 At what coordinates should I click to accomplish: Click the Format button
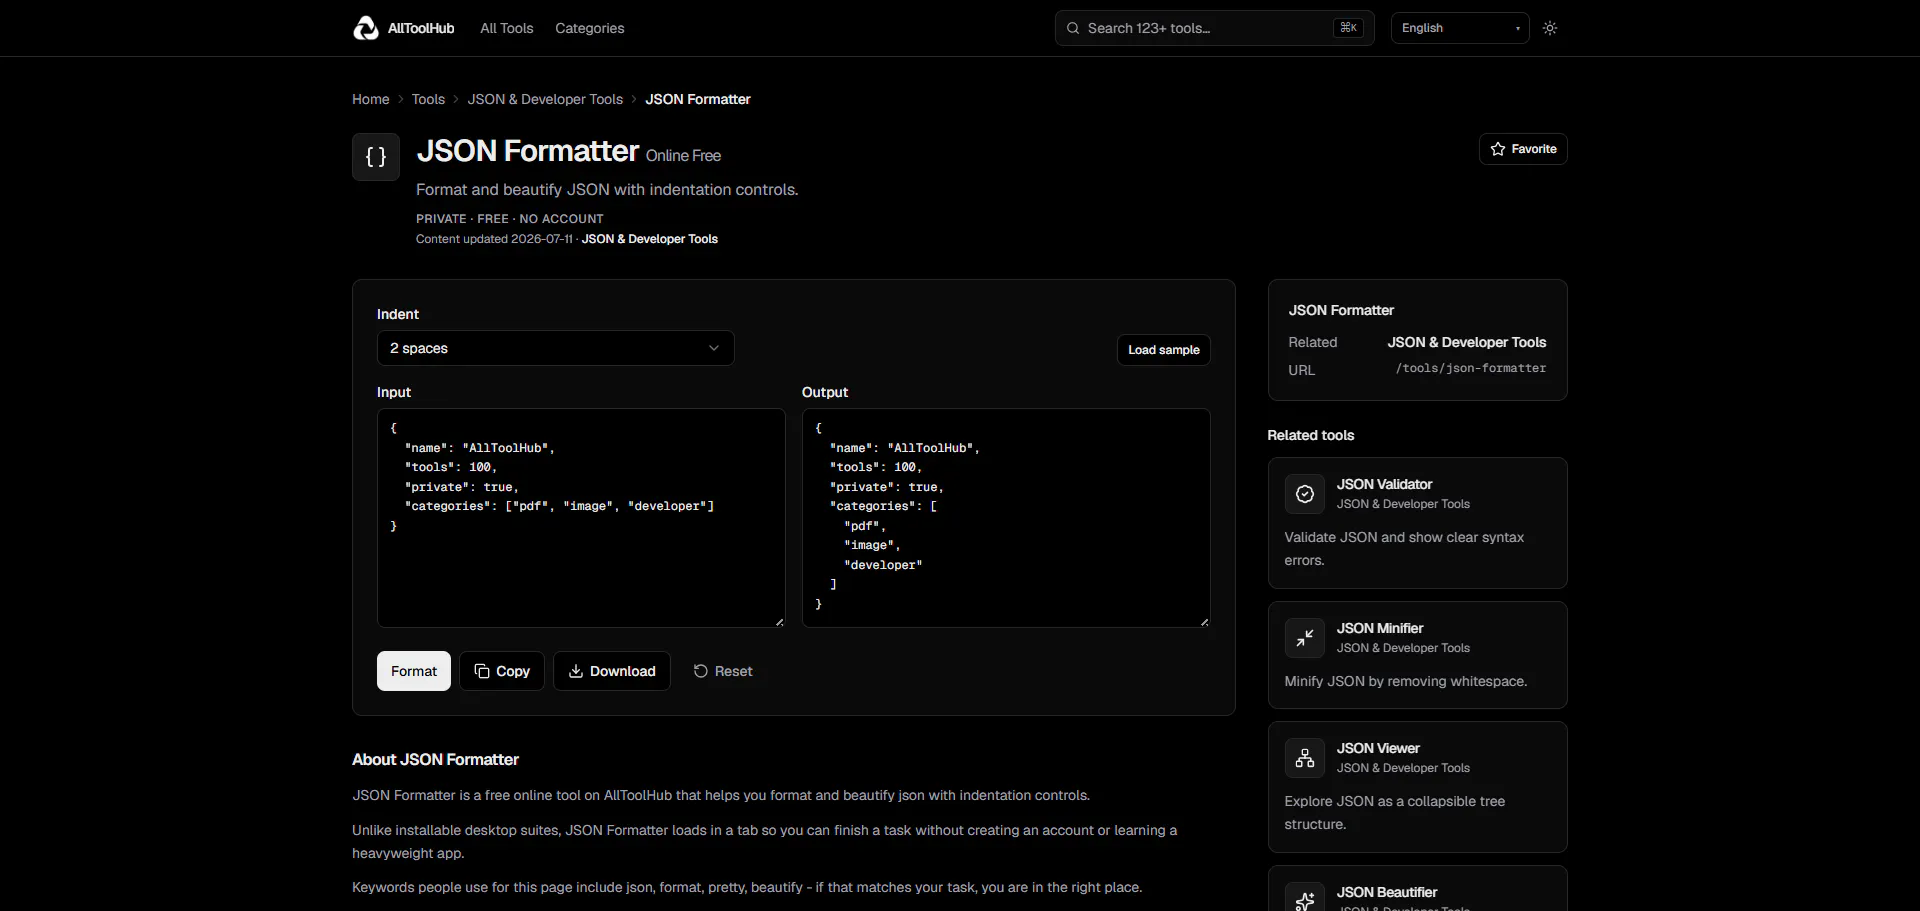[x=414, y=671]
